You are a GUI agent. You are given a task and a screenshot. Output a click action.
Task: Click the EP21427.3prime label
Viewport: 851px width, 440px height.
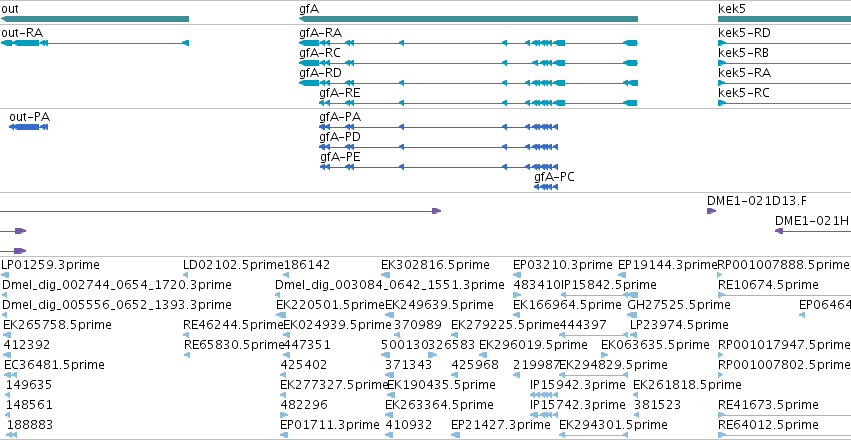(501, 425)
